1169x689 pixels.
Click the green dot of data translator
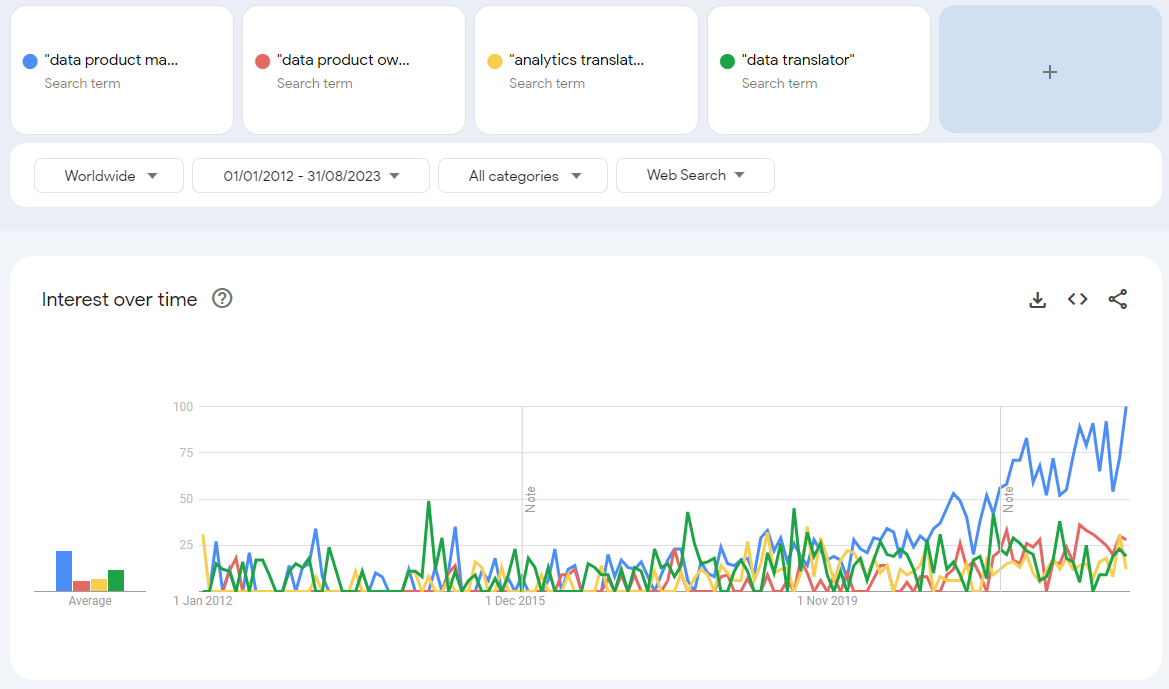click(727, 61)
